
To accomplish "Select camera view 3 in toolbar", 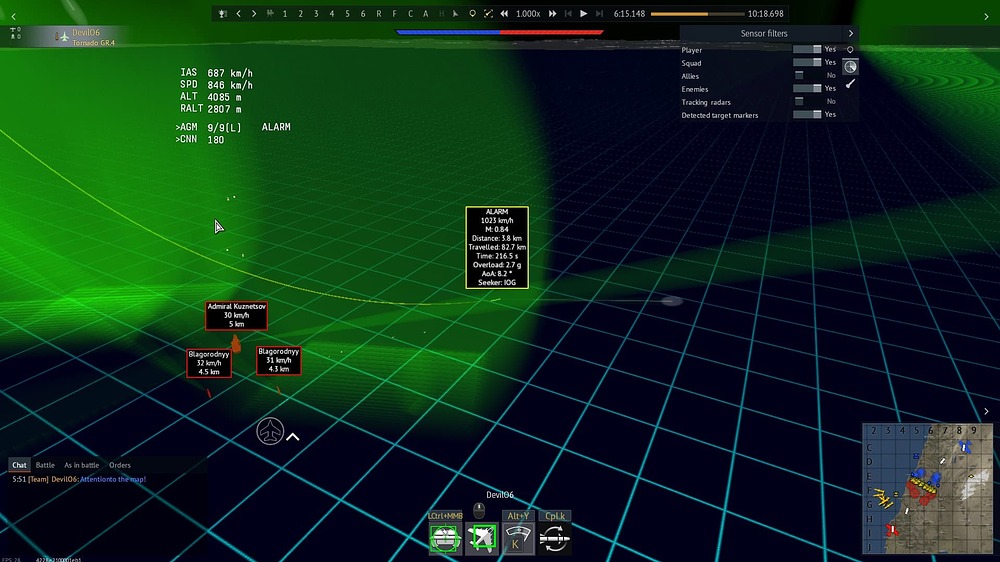I will tap(316, 13).
